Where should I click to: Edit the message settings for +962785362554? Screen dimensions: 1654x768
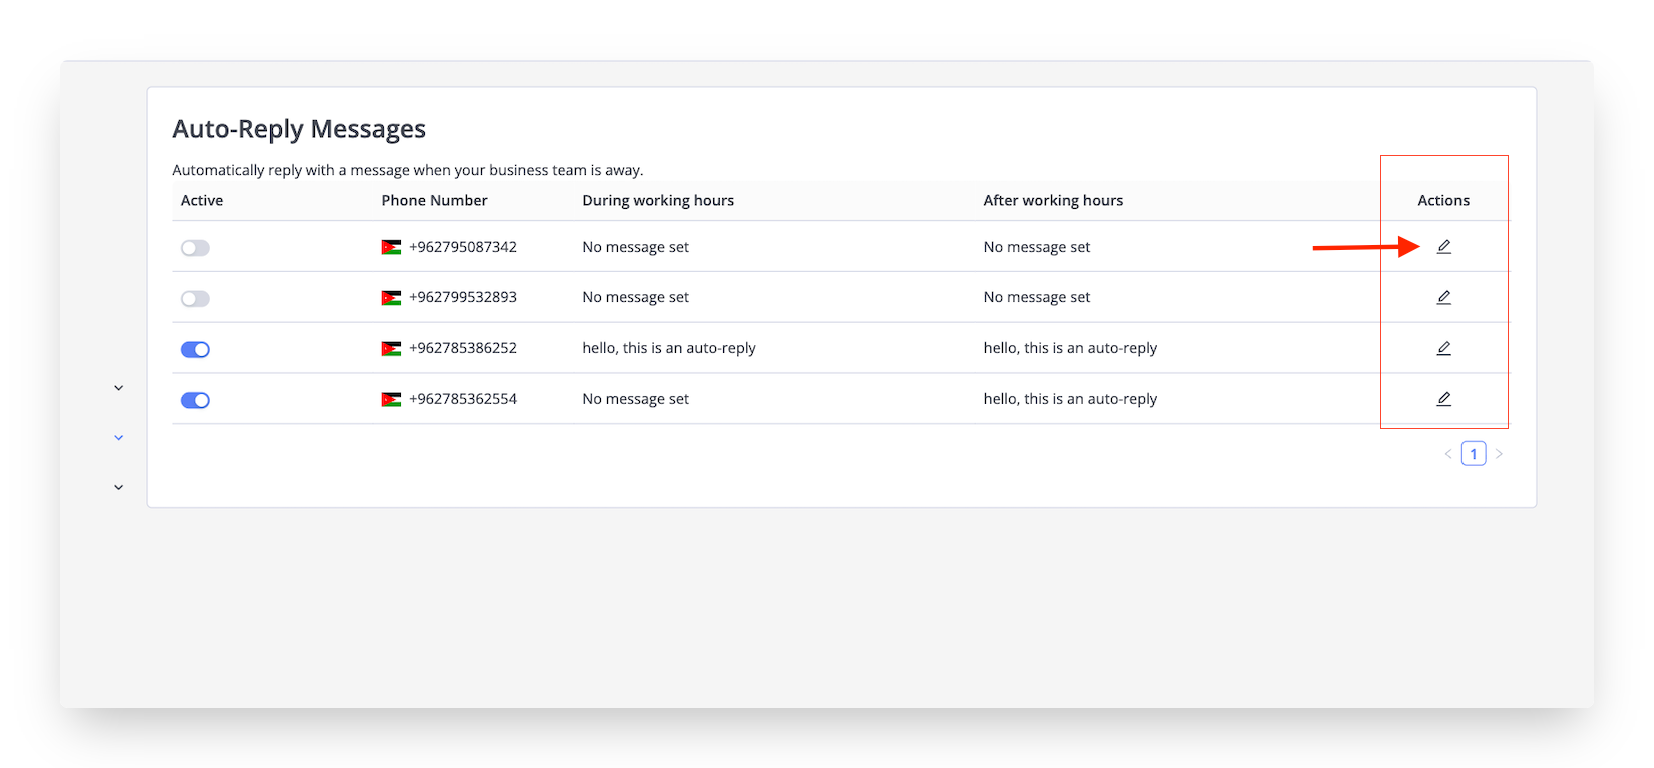point(1443,398)
